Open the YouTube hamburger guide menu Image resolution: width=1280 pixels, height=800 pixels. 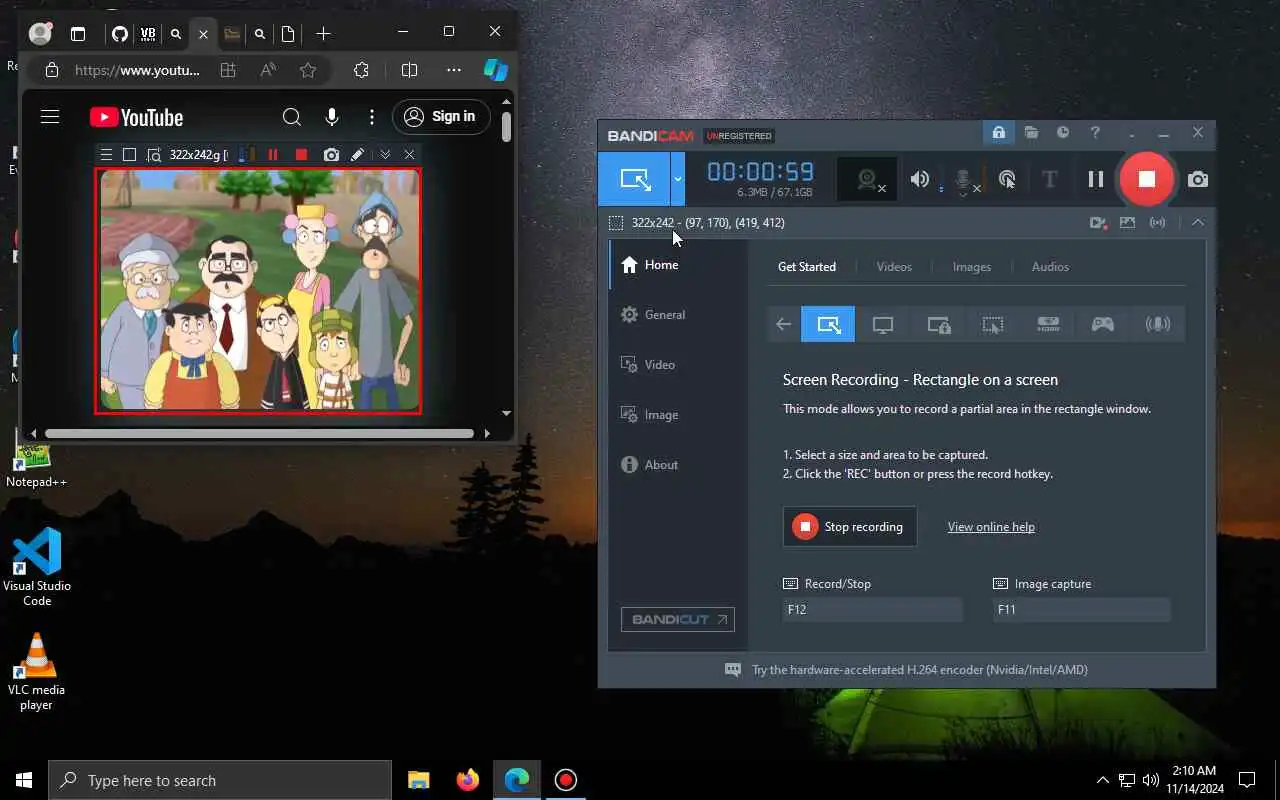50,117
